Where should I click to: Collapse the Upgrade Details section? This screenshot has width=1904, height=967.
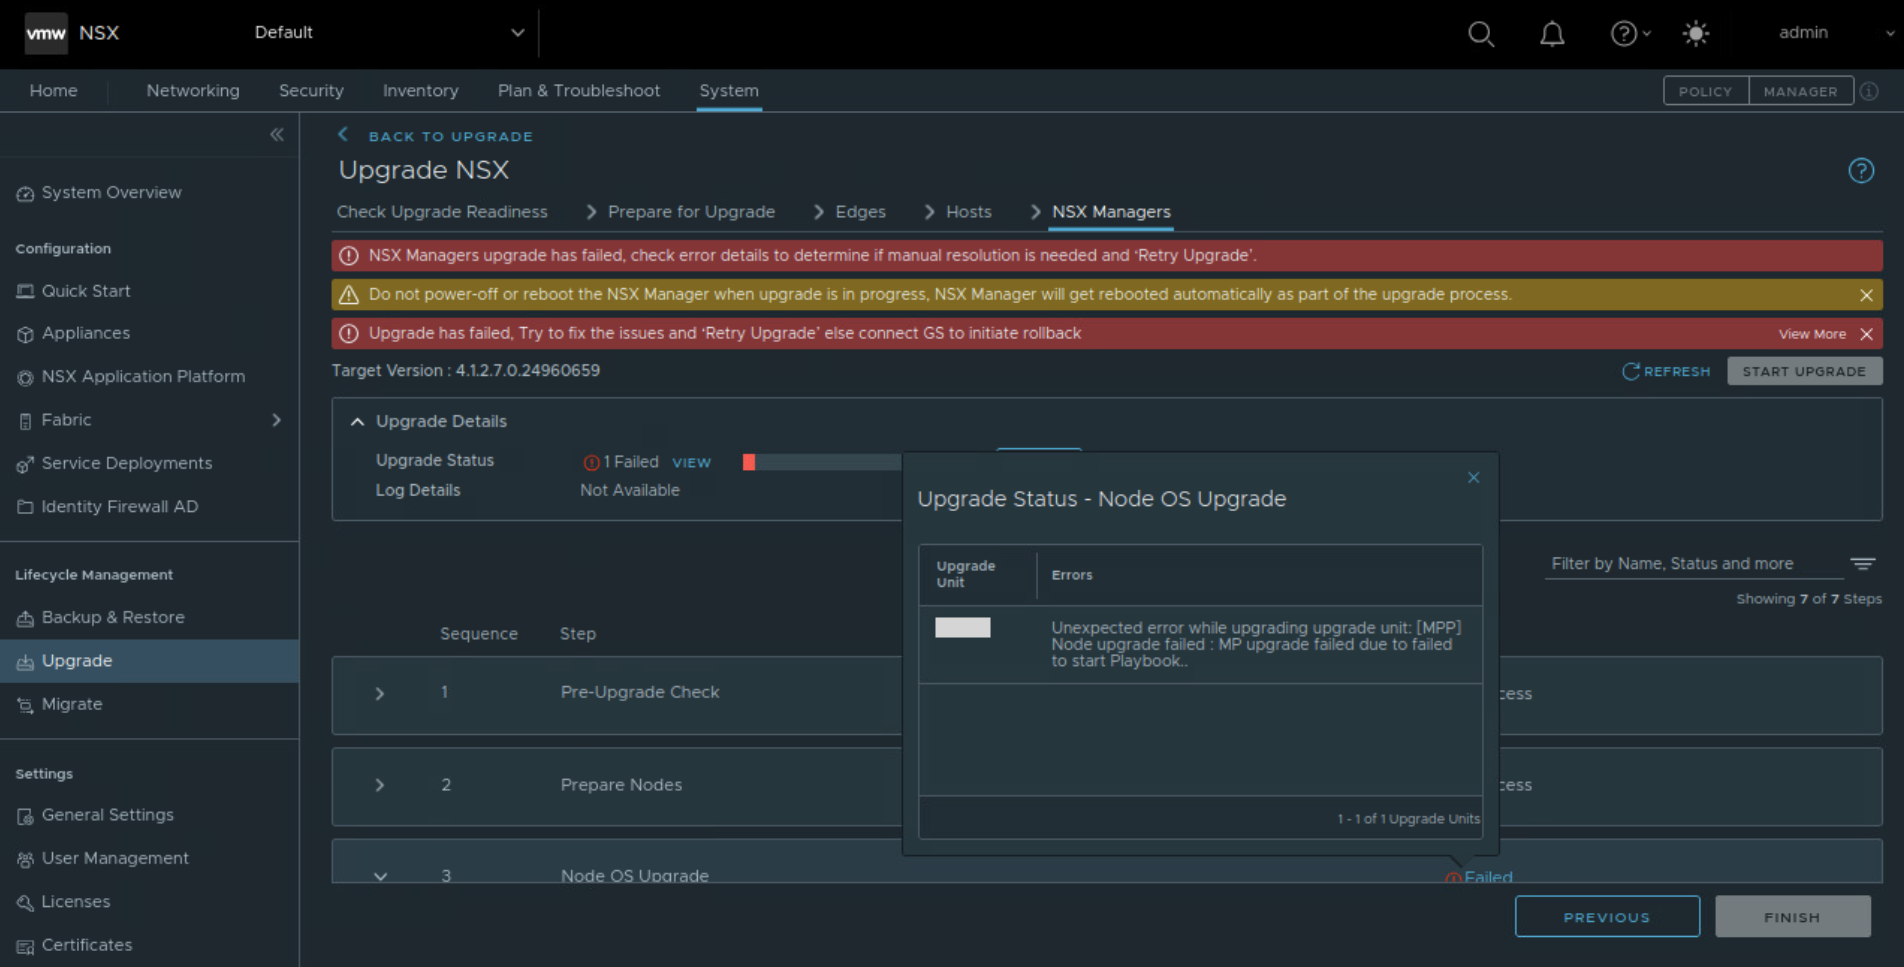point(357,422)
